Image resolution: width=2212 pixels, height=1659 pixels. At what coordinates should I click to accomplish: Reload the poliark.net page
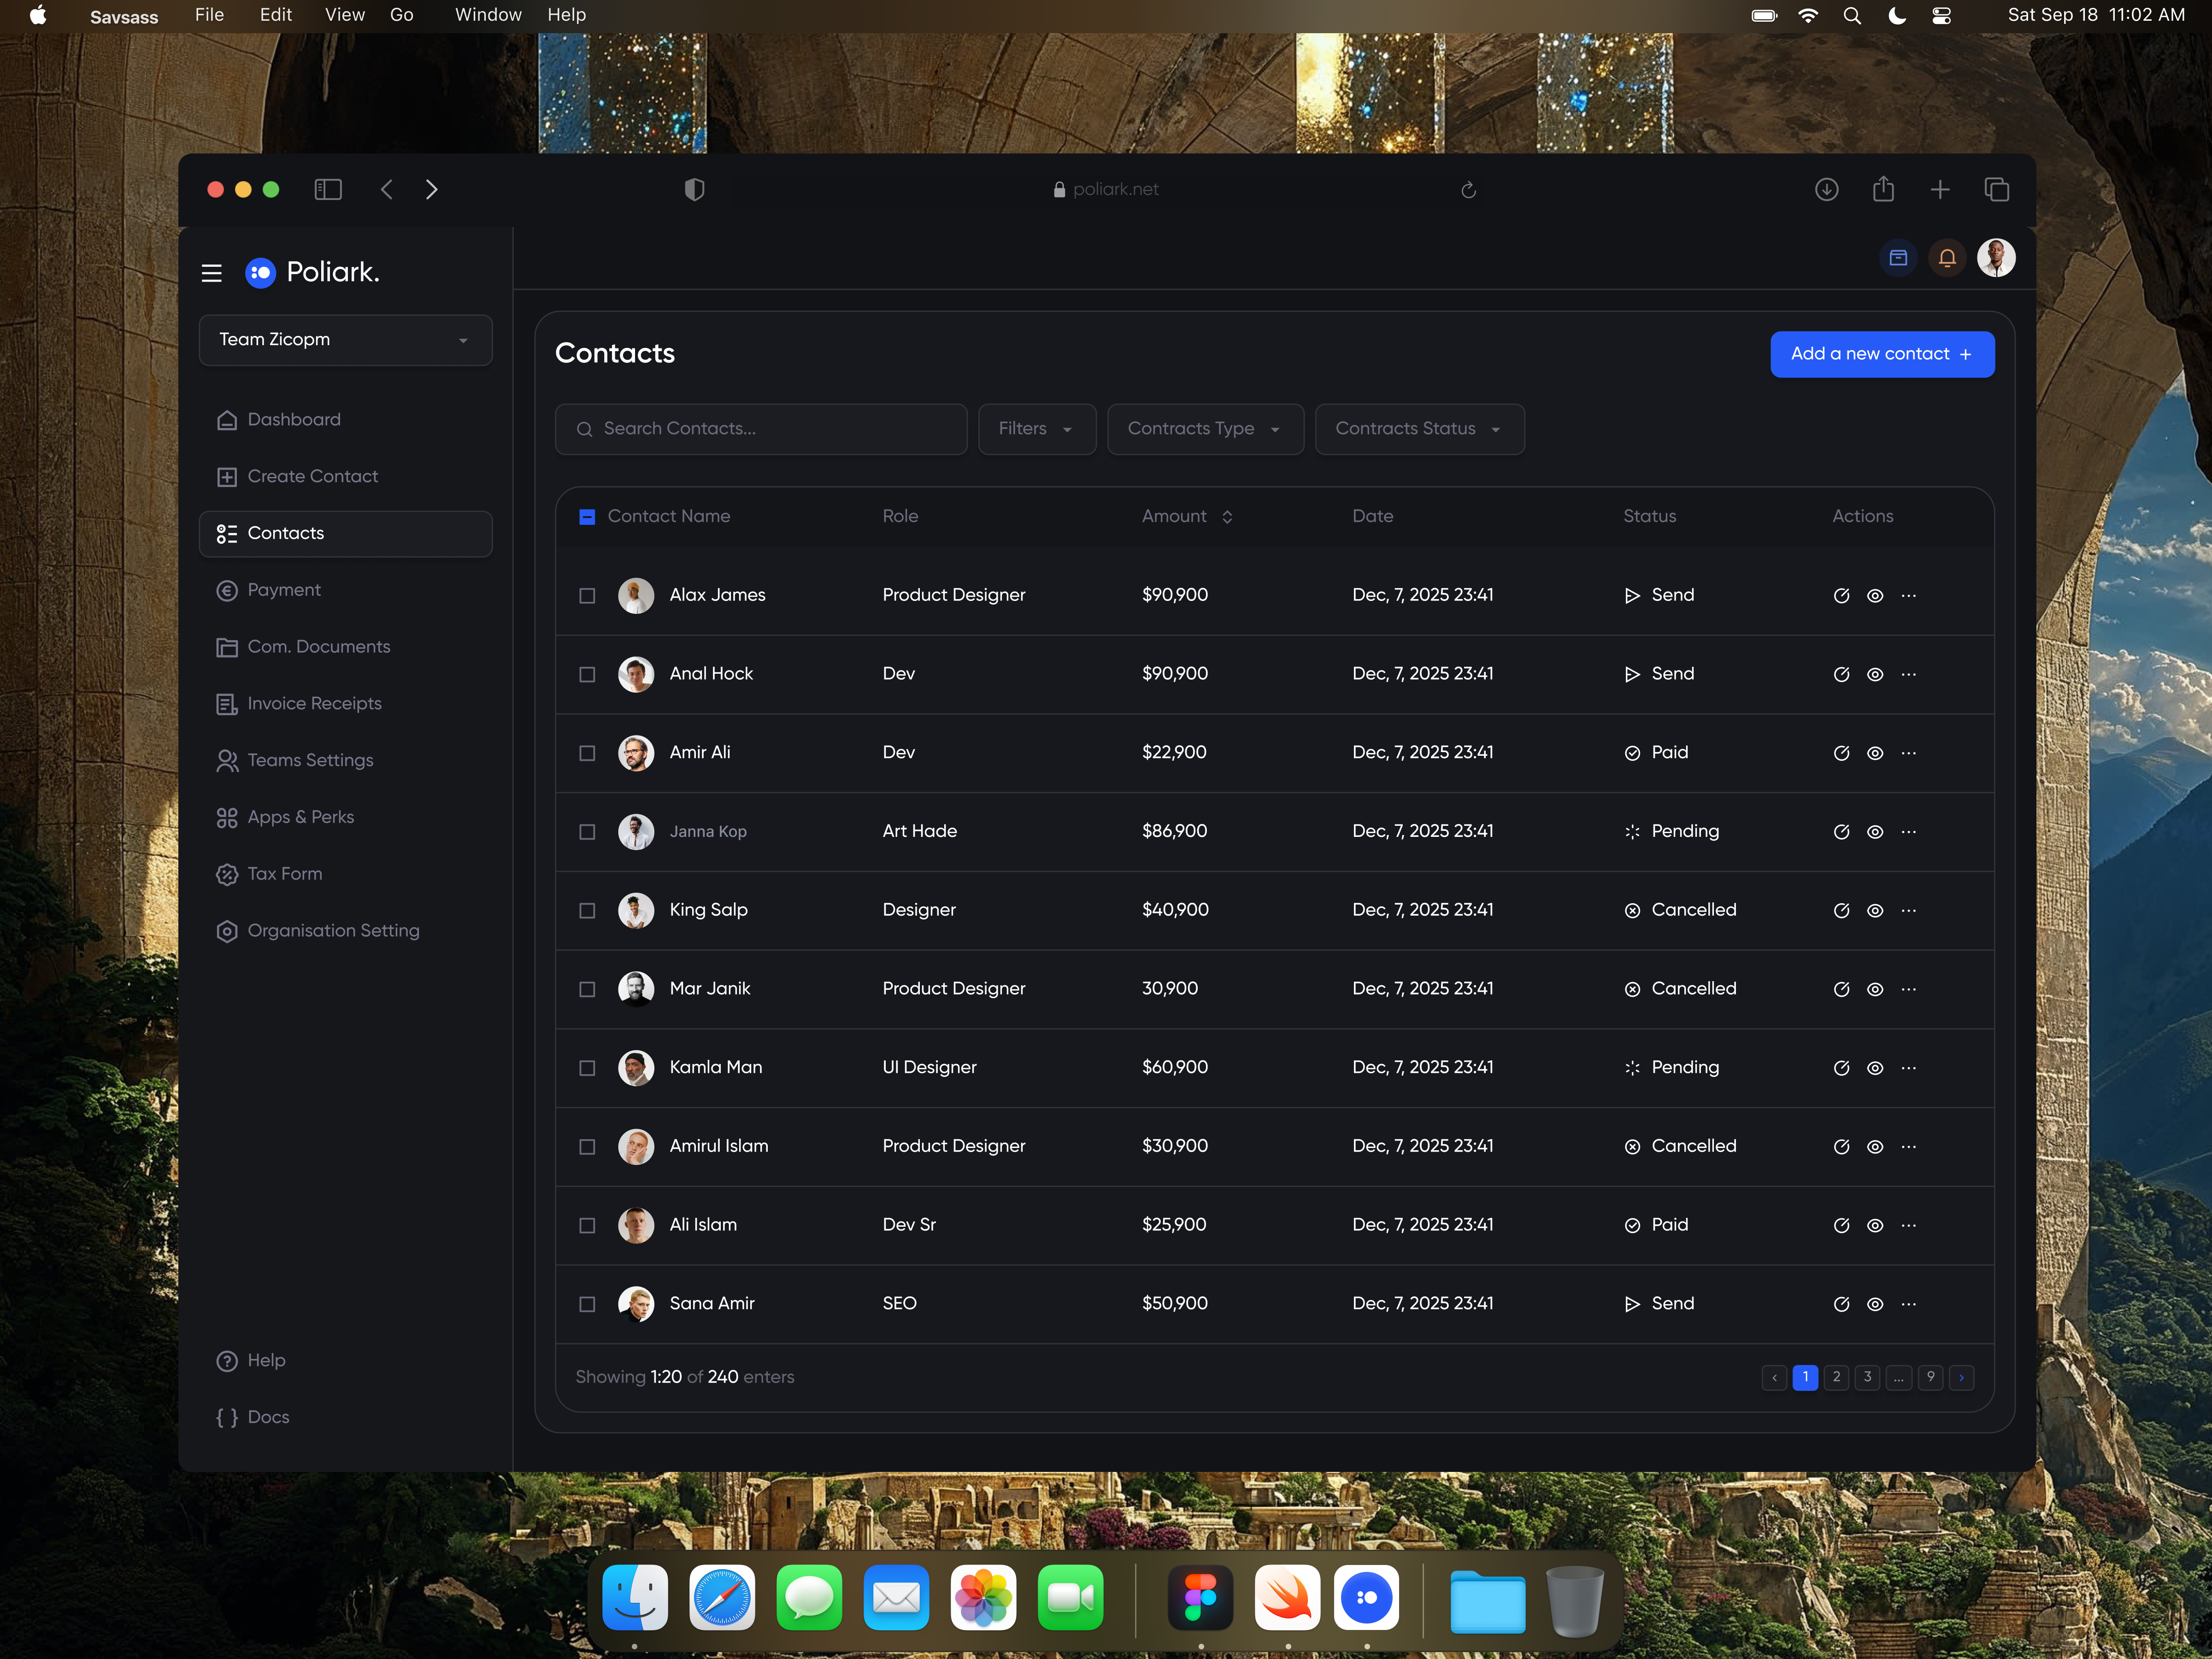pyautogui.click(x=1468, y=190)
